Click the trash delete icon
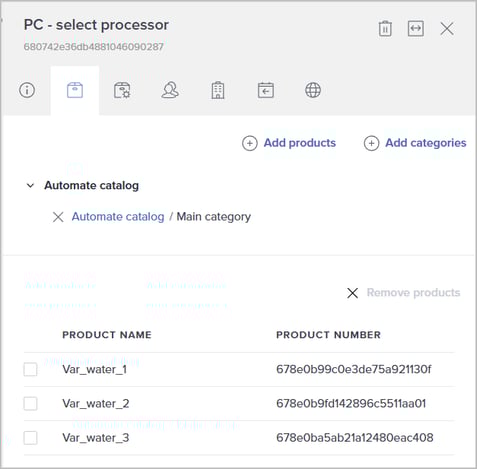 point(385,29)
